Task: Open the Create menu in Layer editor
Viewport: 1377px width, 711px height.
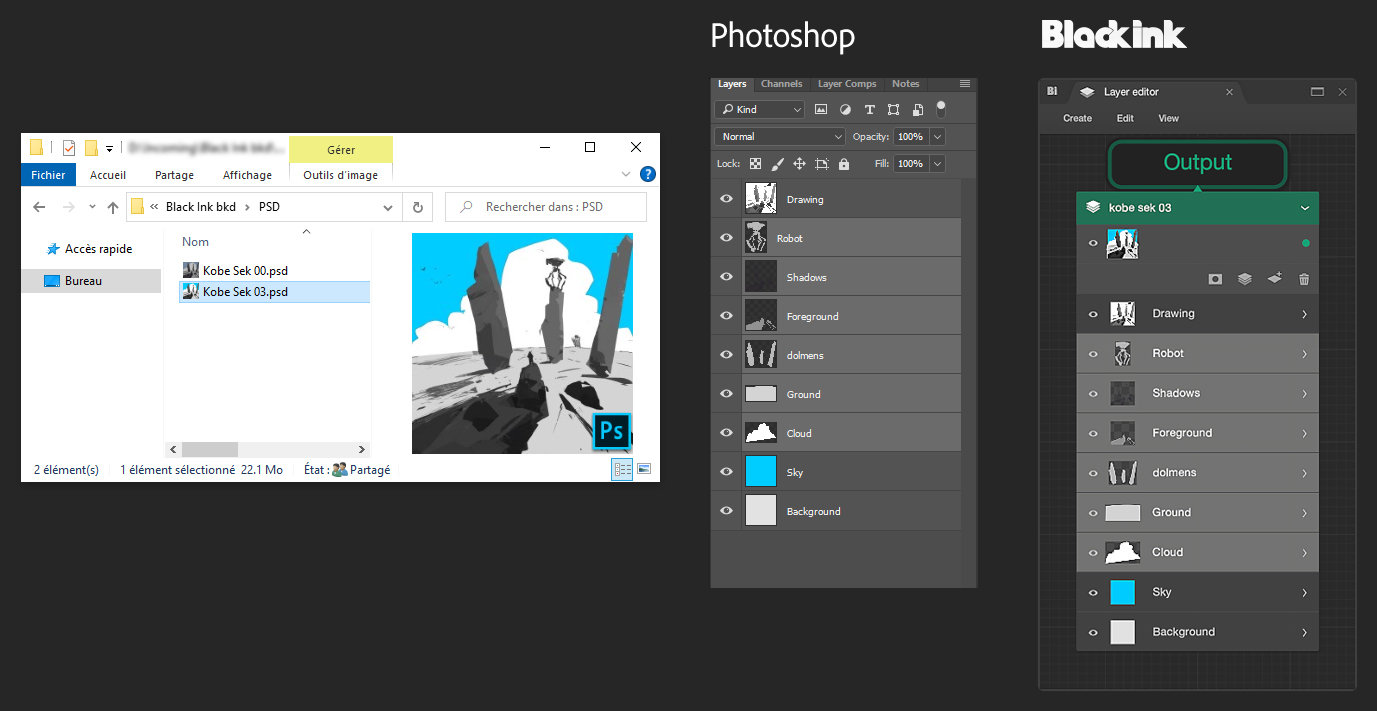Action: (1077, 118)
